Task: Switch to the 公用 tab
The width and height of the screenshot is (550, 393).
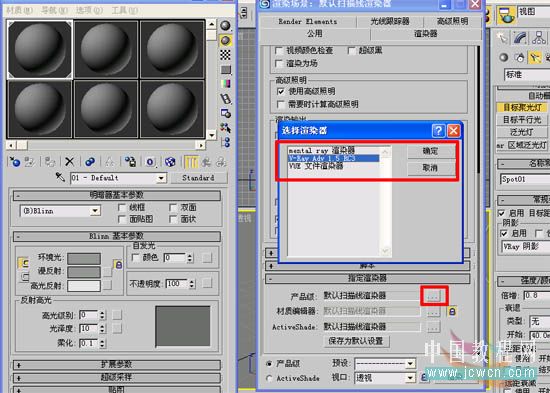Action: pos(315,34)
